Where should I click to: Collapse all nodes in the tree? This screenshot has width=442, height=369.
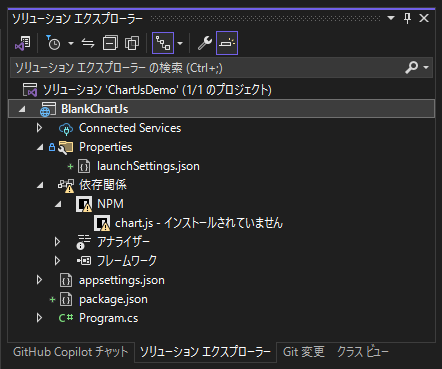[110, 43]
